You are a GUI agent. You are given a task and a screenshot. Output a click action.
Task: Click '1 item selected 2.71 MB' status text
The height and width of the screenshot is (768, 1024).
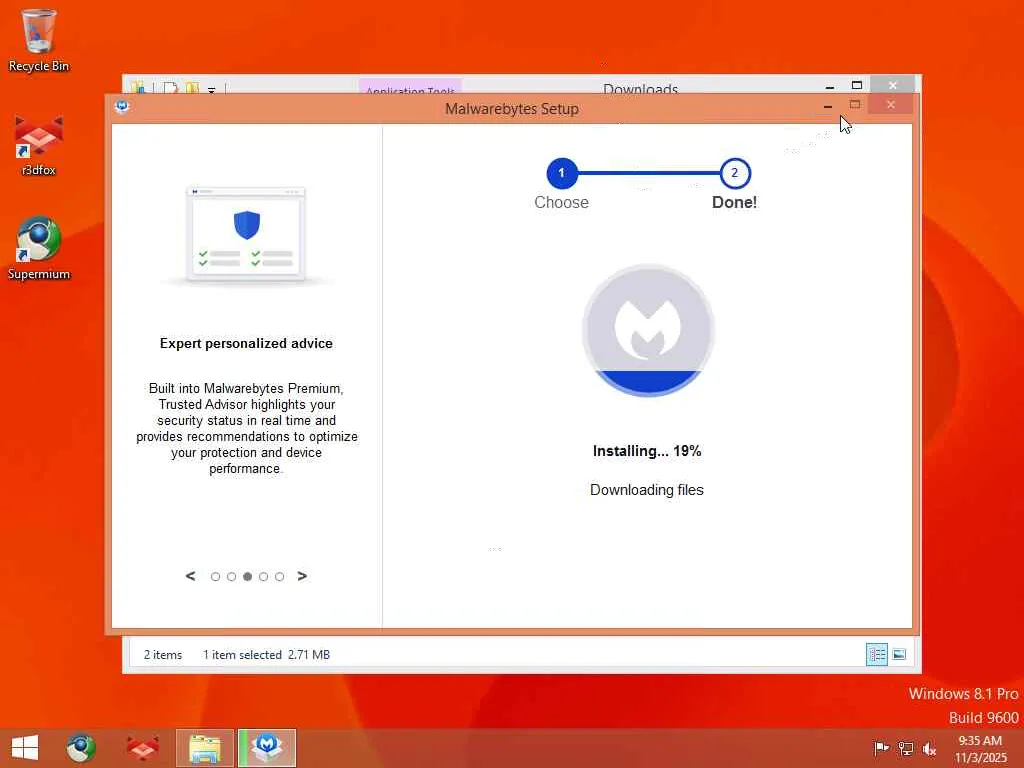tap(266, 655)
